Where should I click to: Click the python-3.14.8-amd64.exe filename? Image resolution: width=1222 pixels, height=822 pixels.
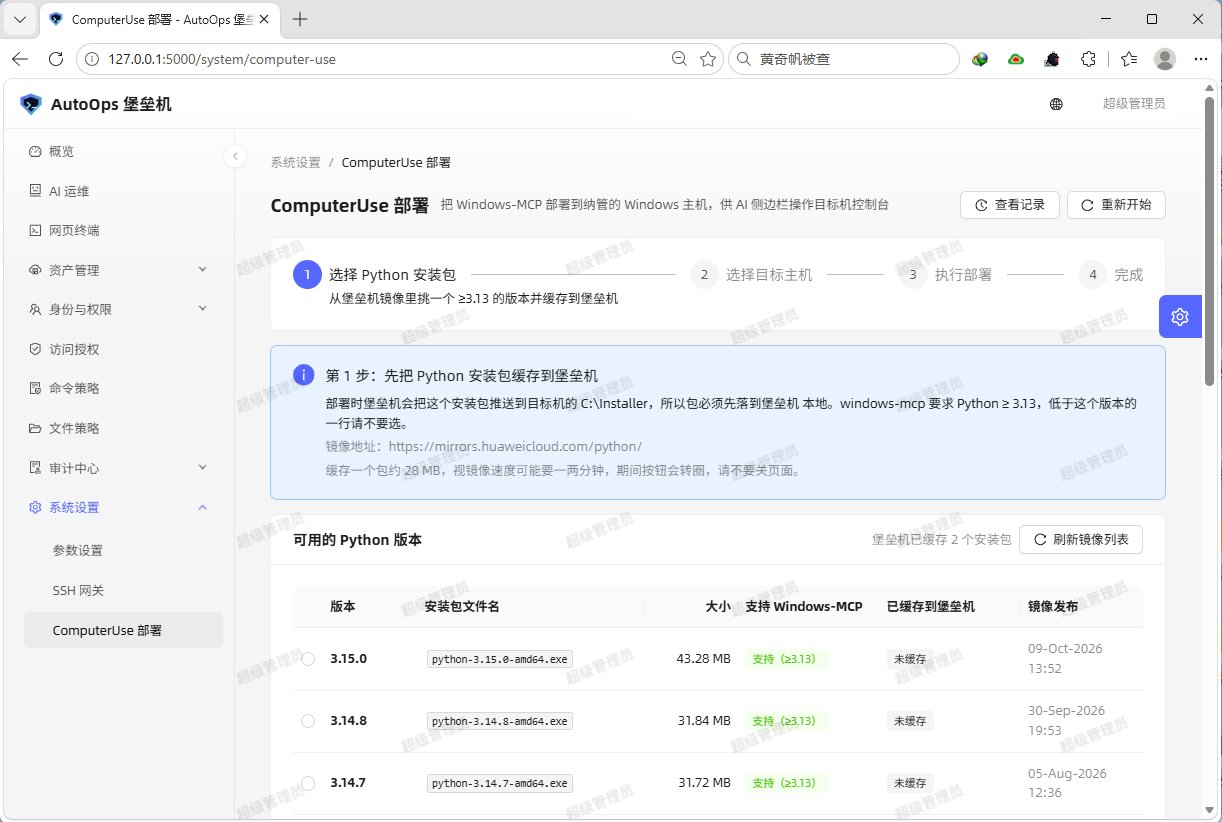500,721
